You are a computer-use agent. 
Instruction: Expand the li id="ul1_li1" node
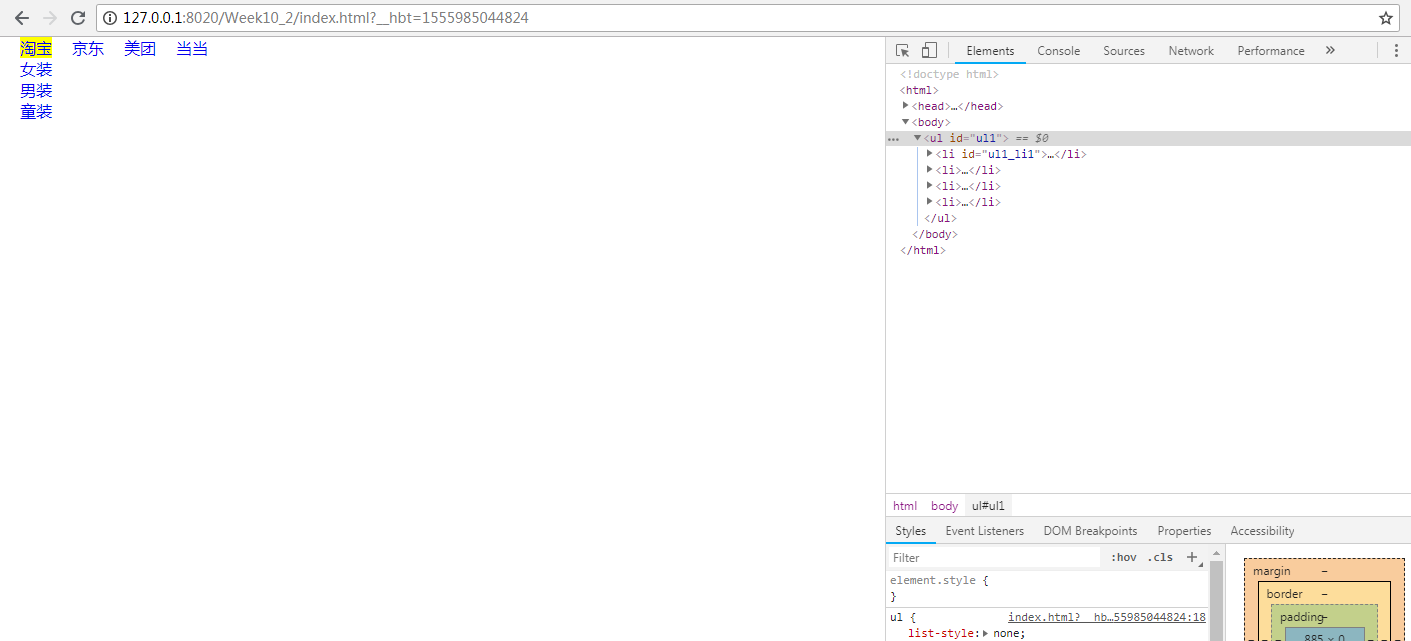click(930, 154)
